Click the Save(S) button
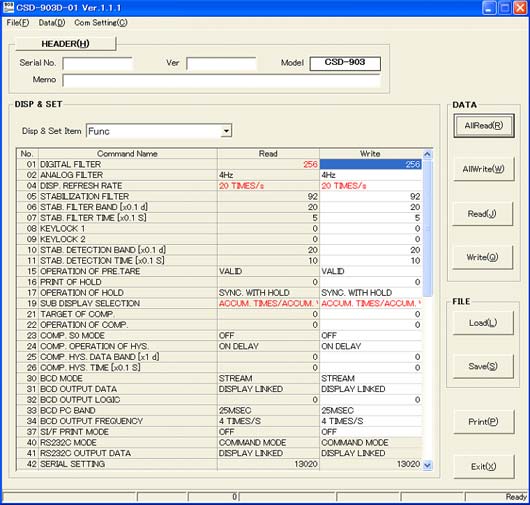Image resolution: width=530 pixels, height=505 pixels. click(483, 366)
